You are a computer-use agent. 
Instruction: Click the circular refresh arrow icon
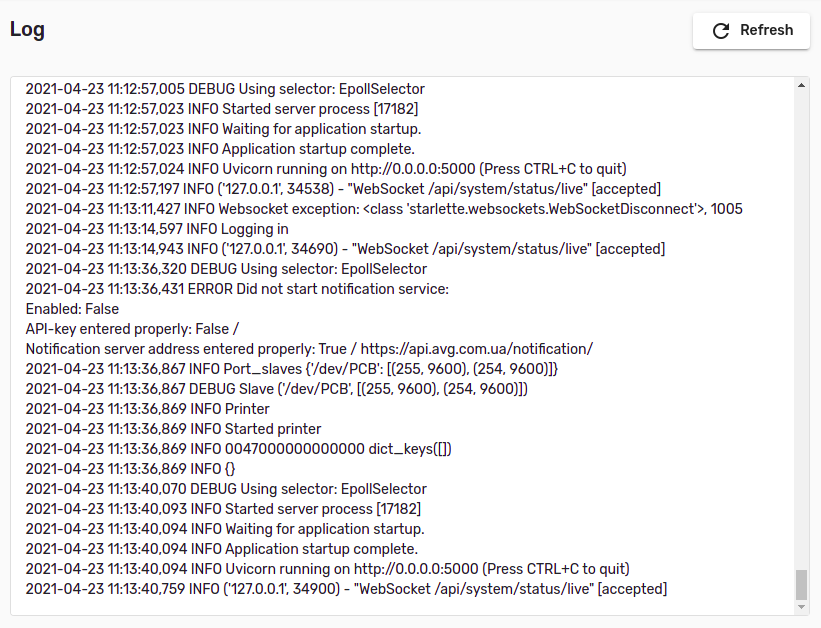pos(721,31)
